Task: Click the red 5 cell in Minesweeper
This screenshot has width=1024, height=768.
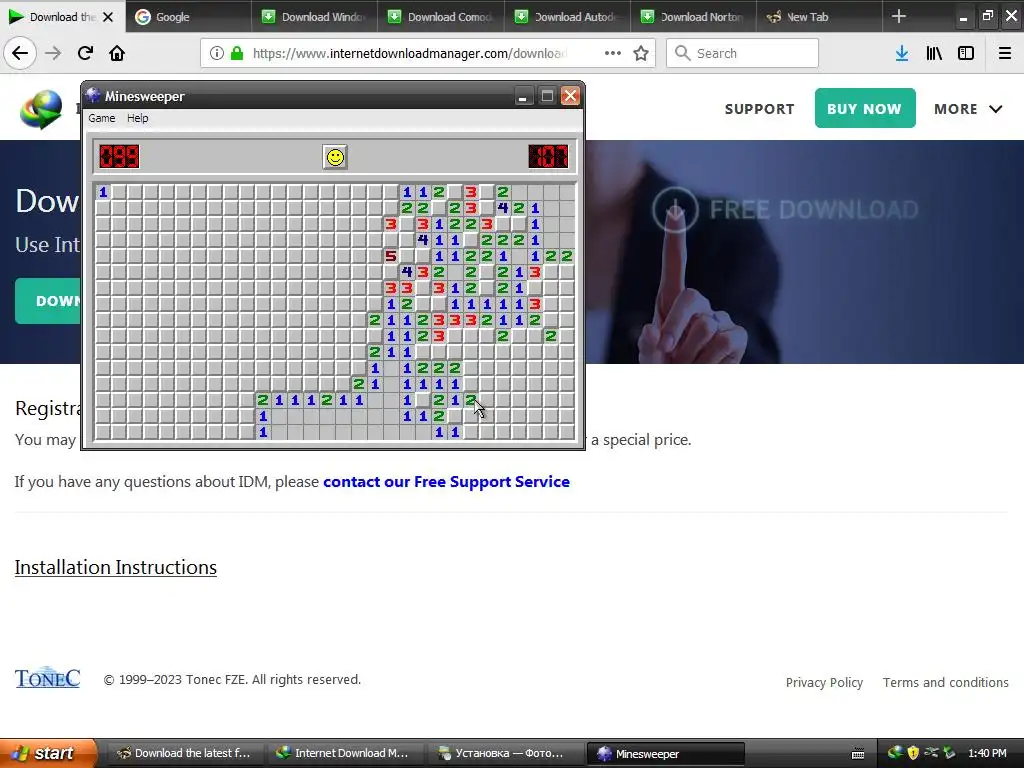Action: pyautogui.click(x=391, y=256)
